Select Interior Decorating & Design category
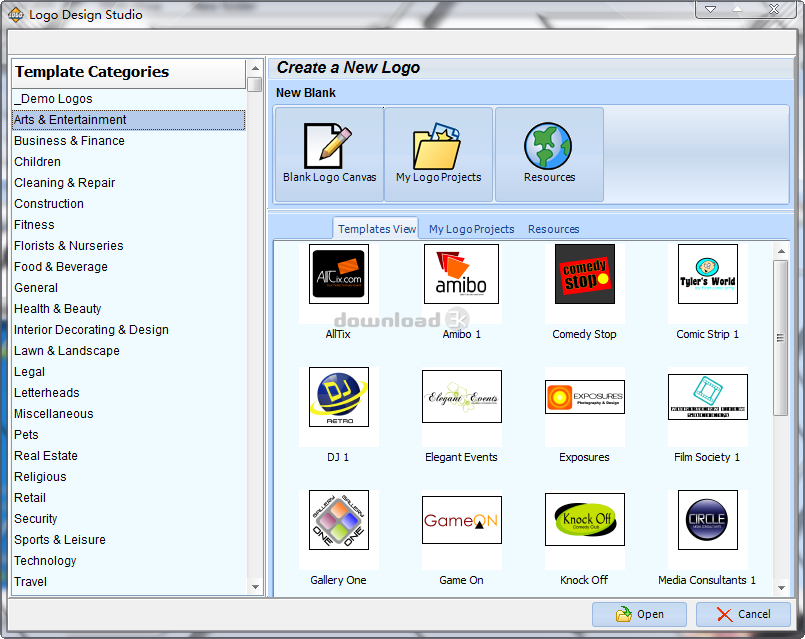Image resolution: width=805 pixels, height=639 pixels. (129, 330)
